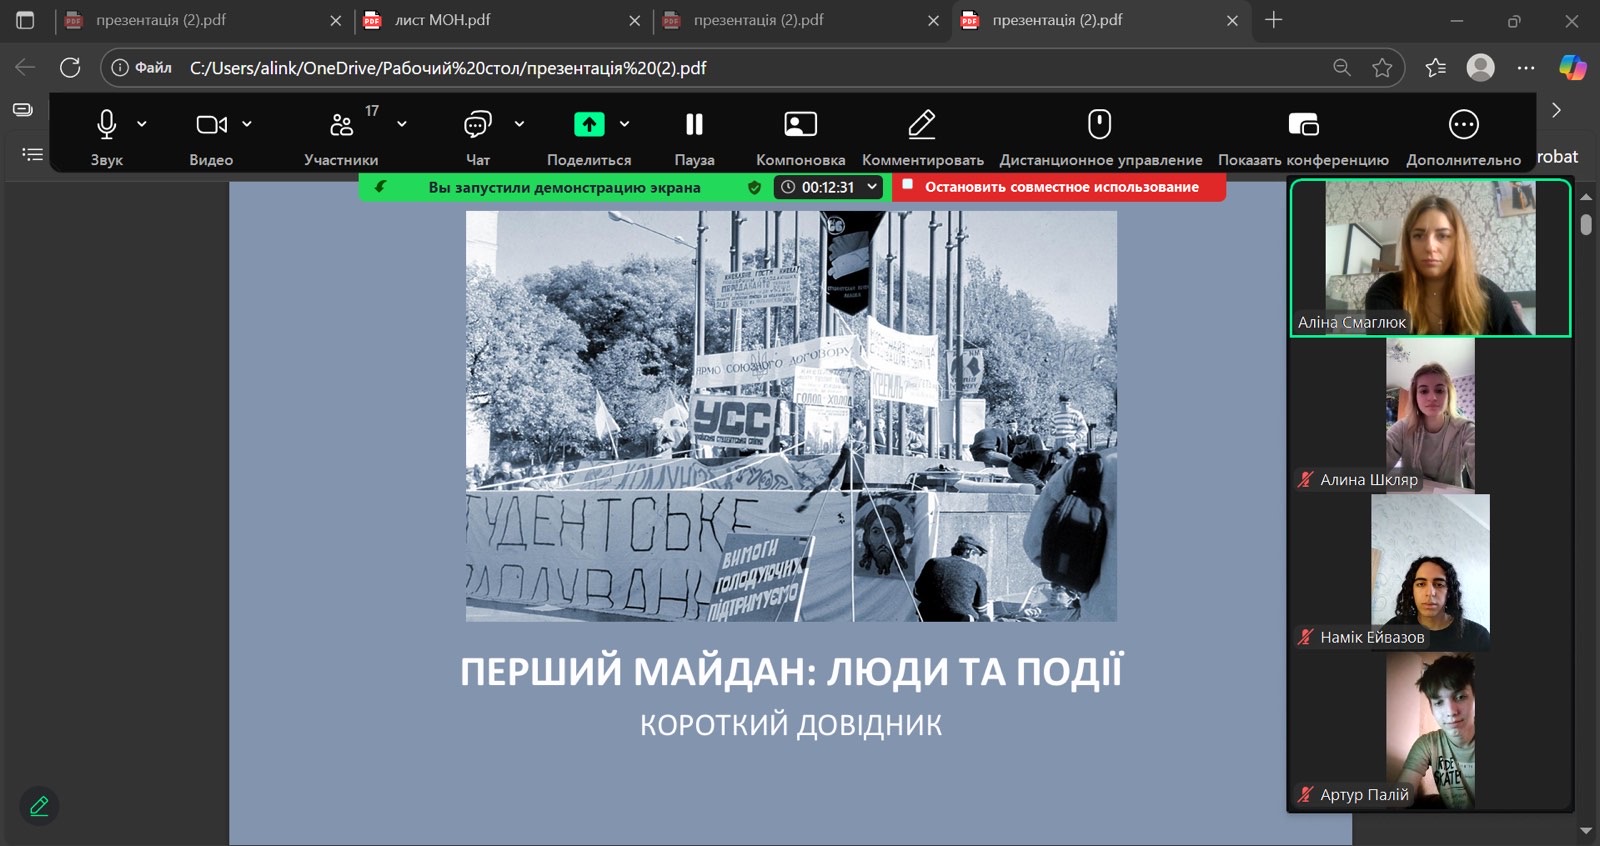Click the browser address bar file path
Screen dimensions: 1600x846
click(448, 68)
